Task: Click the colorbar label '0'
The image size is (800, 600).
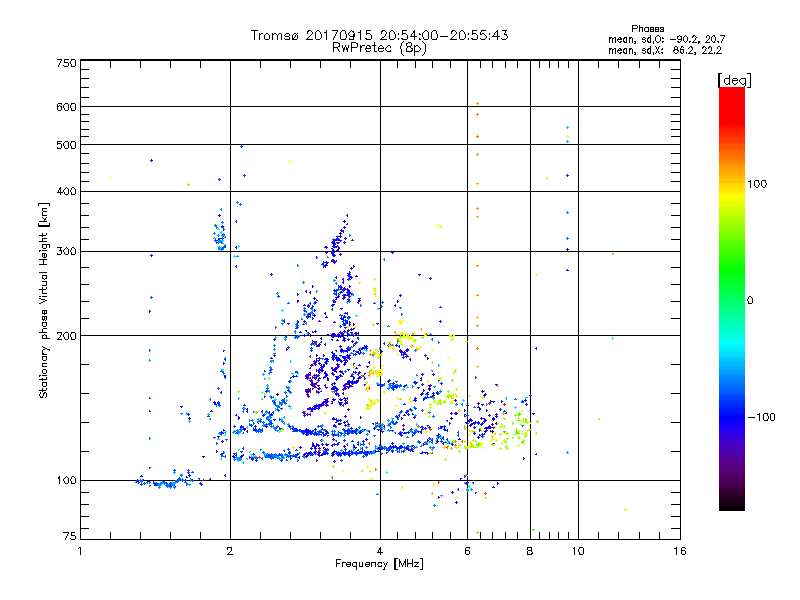Action: tap(750, 301)
